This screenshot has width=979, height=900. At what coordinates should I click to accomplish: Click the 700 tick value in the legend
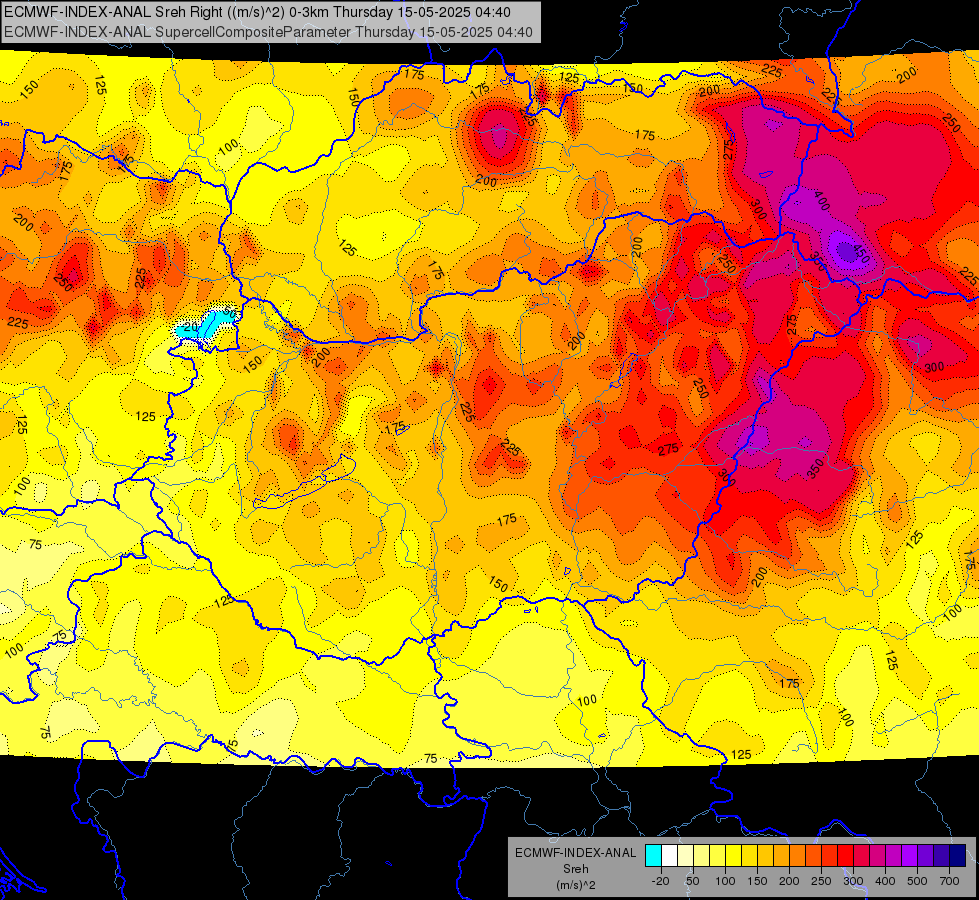tap(949, 881)
